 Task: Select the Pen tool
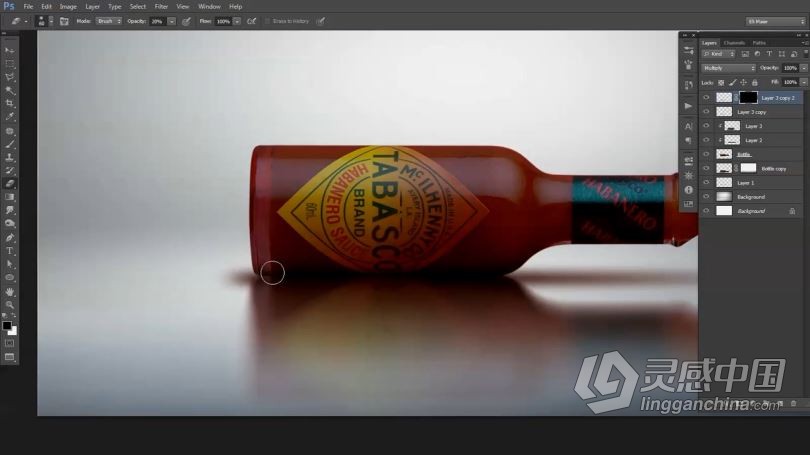click(x=10, y=238)
